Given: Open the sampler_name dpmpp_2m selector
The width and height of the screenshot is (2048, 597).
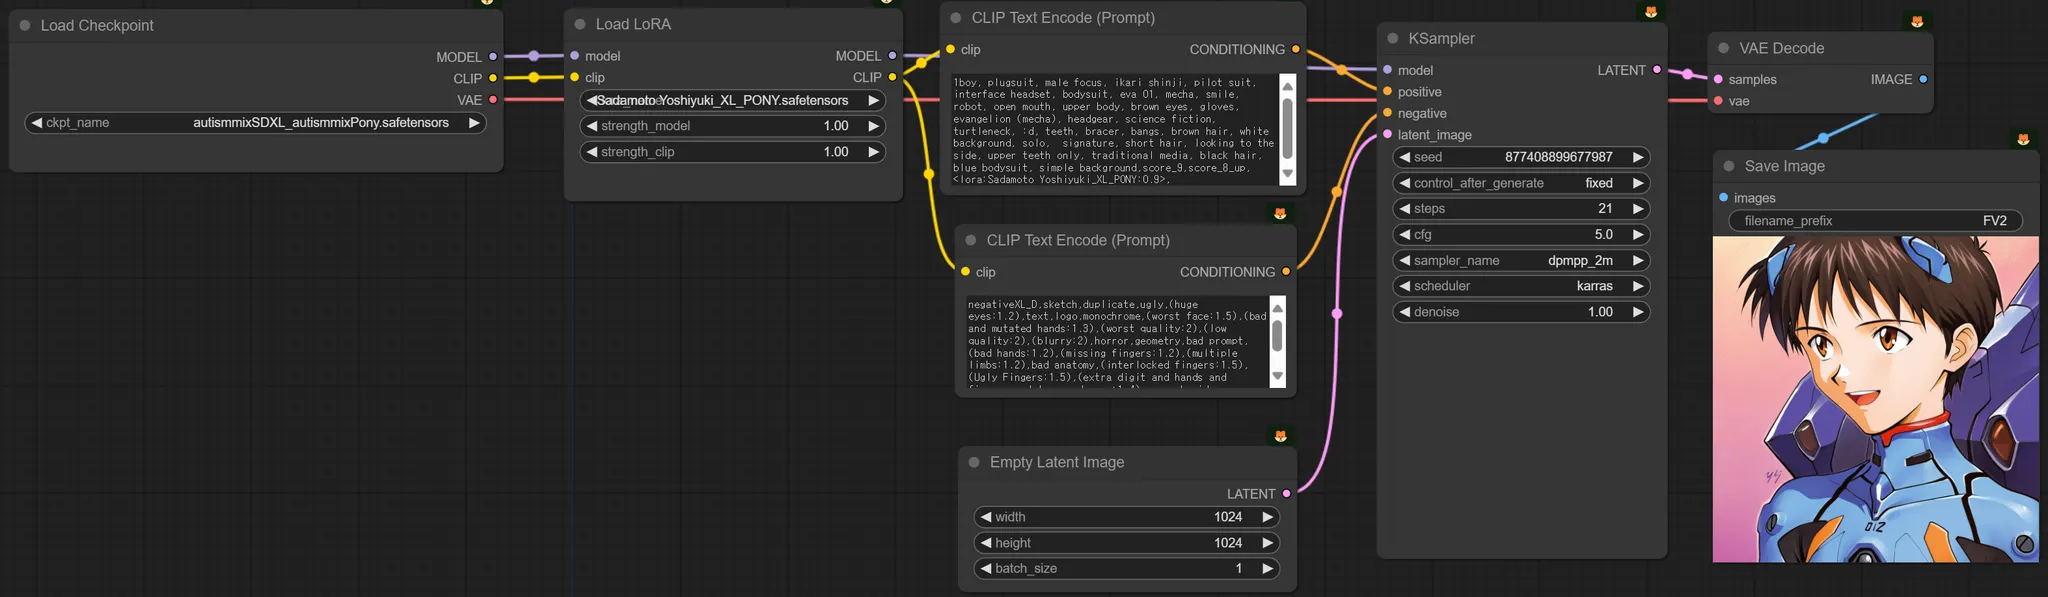Looking at the screenshot, I should pos(1521,260).
